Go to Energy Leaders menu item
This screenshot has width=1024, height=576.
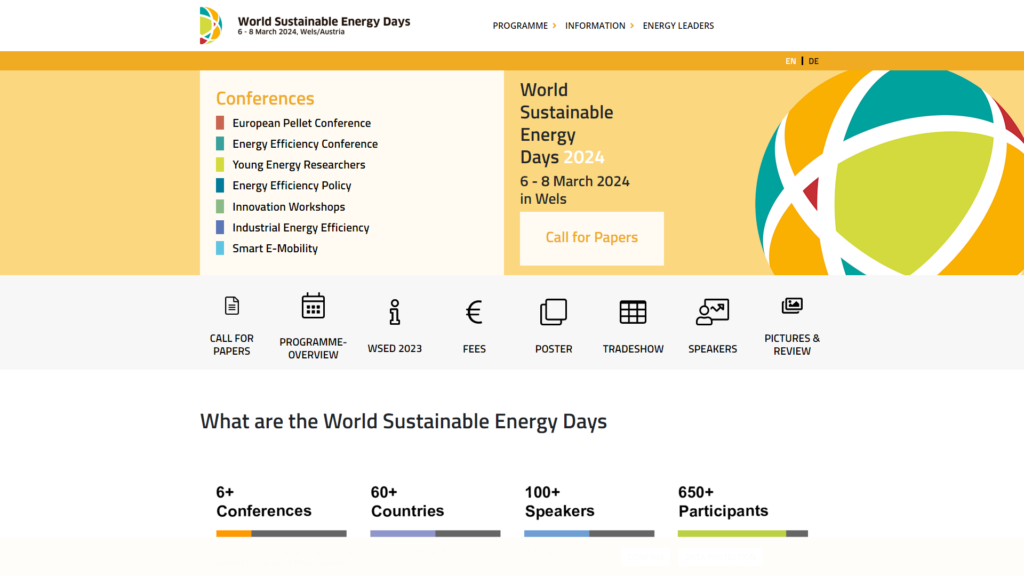(x=678, y=25)
